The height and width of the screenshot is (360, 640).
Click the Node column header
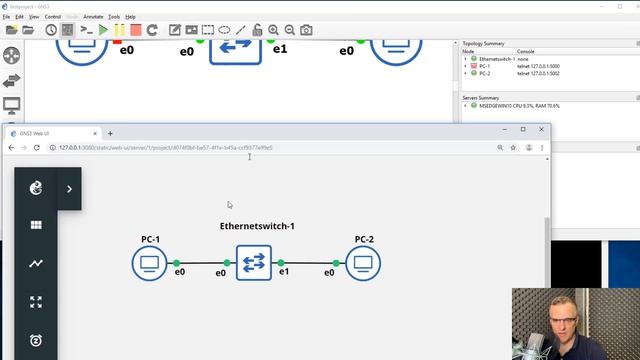click(468, 51)
